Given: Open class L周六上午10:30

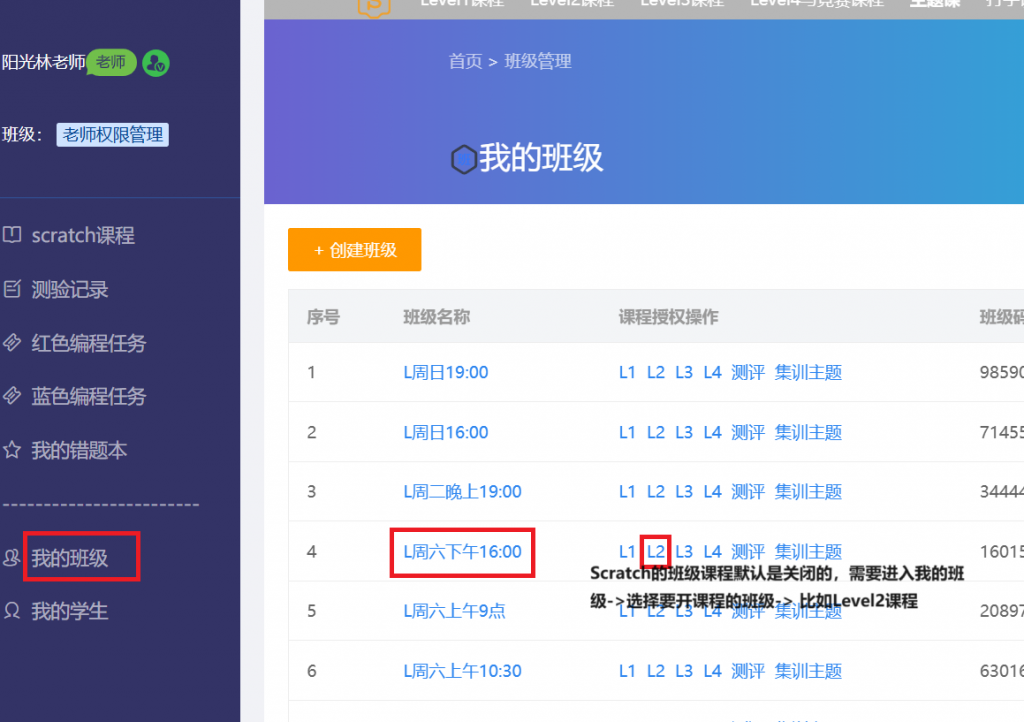Looking at the screenshot, I should click(462, 671).
